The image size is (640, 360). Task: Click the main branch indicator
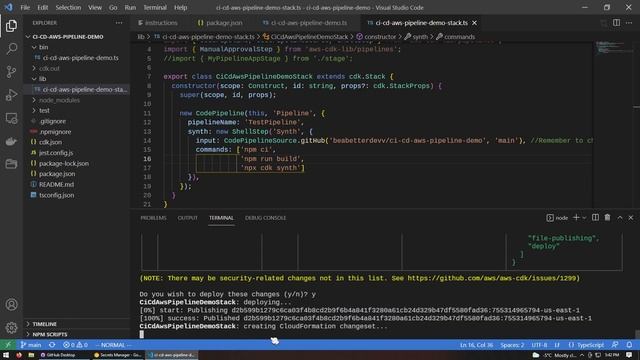(x=31, y=344)
